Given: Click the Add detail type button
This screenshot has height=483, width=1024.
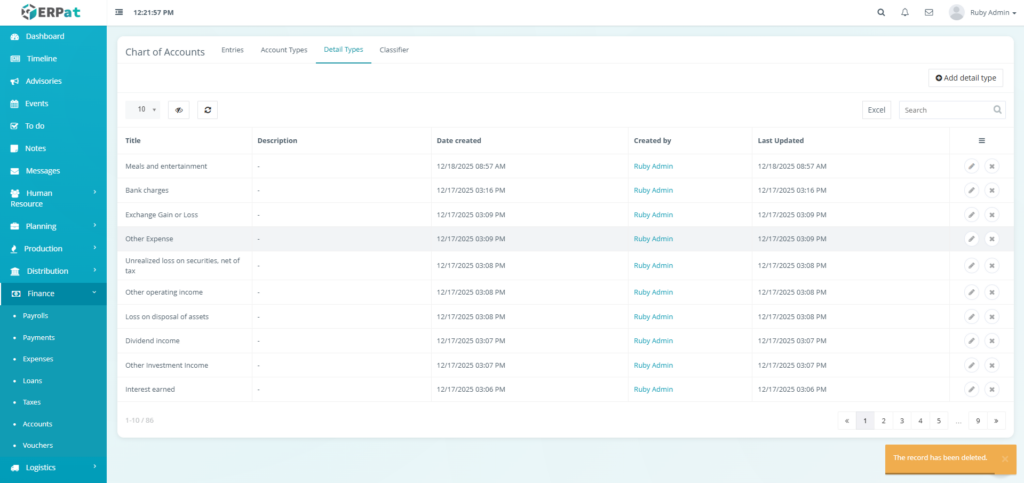Looking at the screenshot, I should coord(965,78).
